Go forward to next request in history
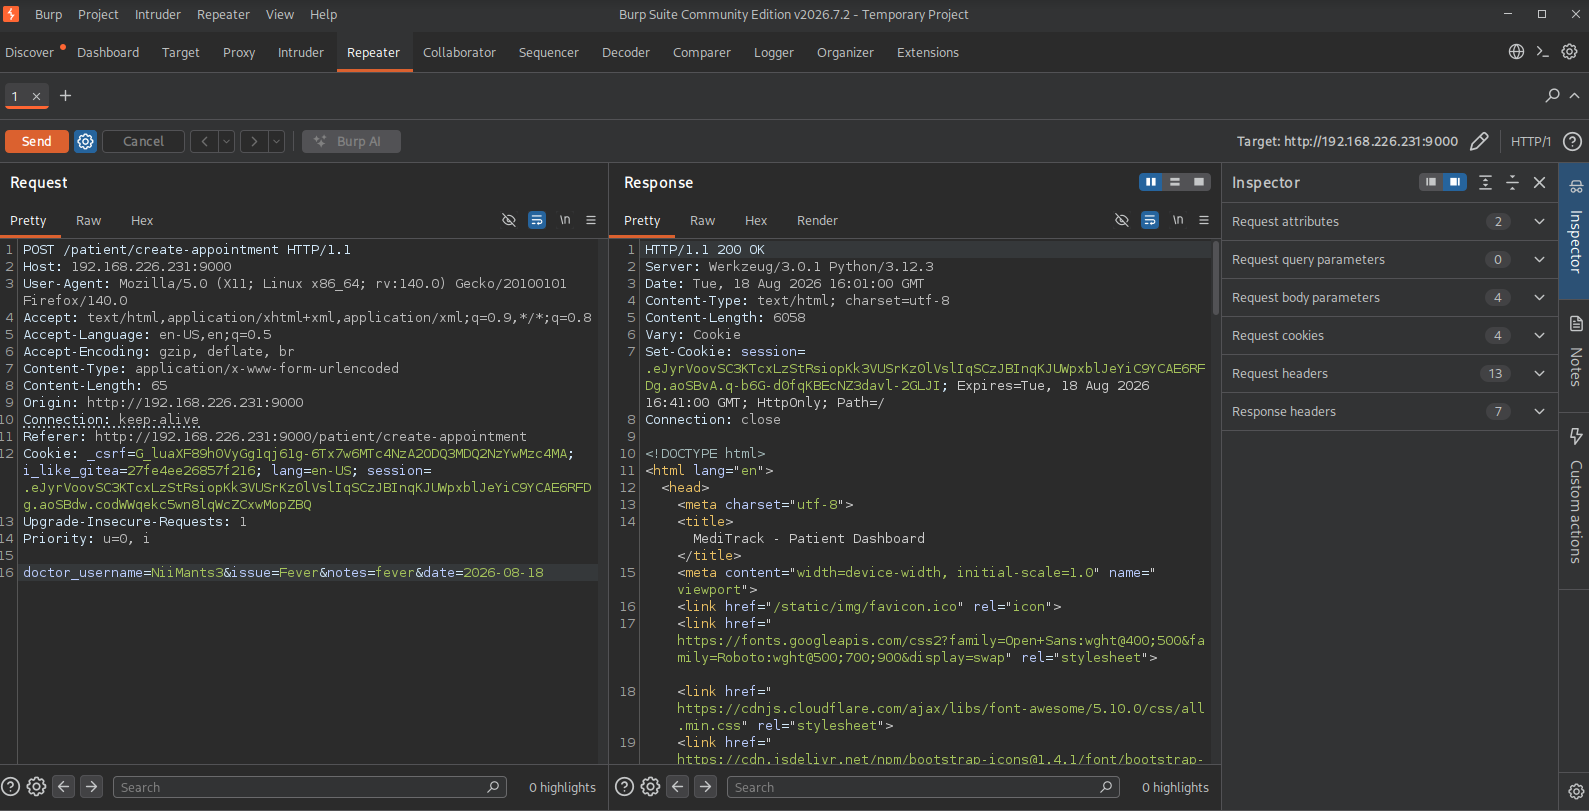Image resolution: width=1589 pixels, height=811 pixels. (254, 141)
